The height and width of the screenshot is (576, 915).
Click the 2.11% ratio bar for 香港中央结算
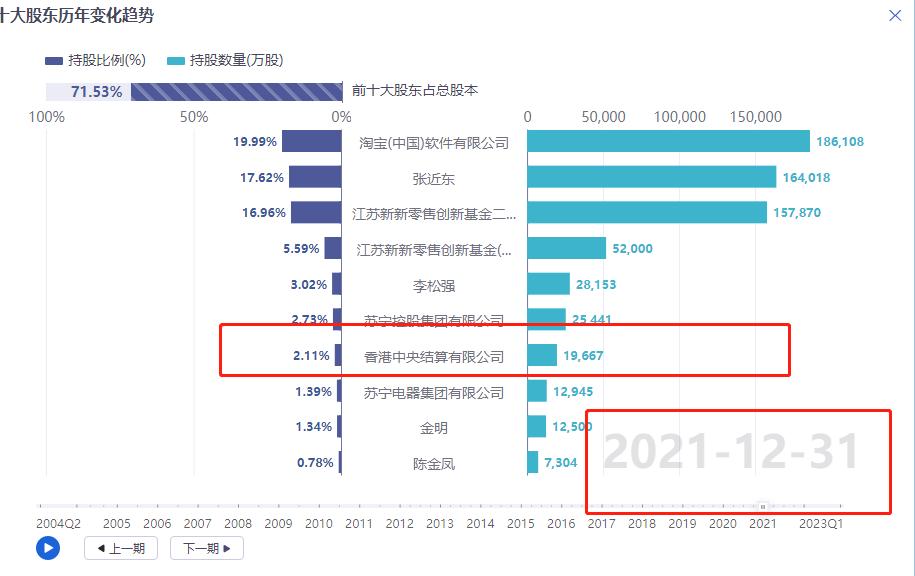(337, 355)
